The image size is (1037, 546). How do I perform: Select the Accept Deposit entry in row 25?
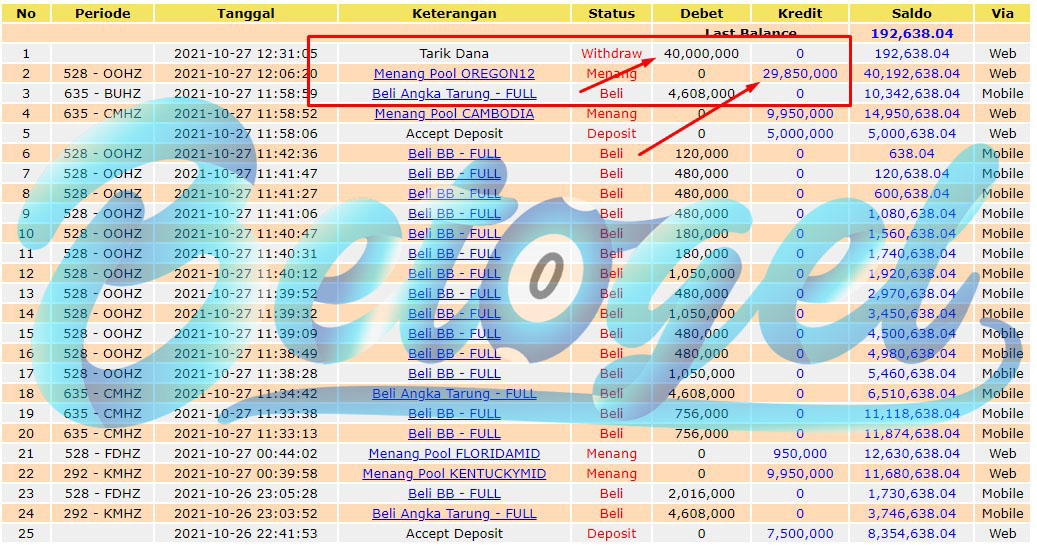pyautogui.click(x=454, y=533)
